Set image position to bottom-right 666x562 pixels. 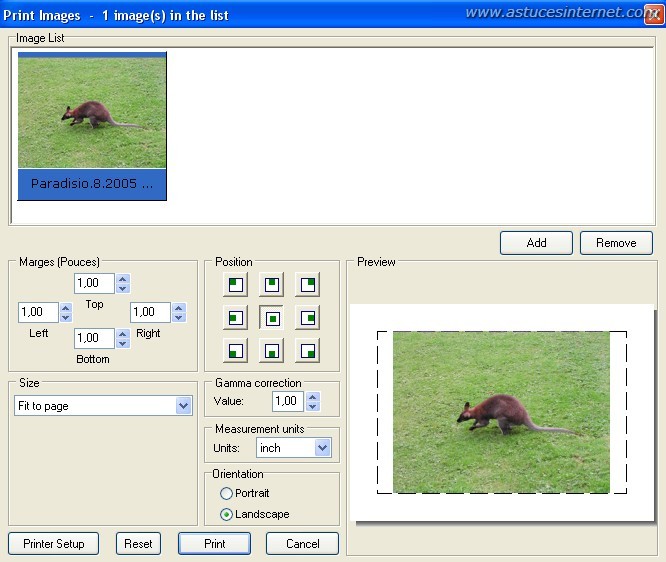(x=308, y=350)
